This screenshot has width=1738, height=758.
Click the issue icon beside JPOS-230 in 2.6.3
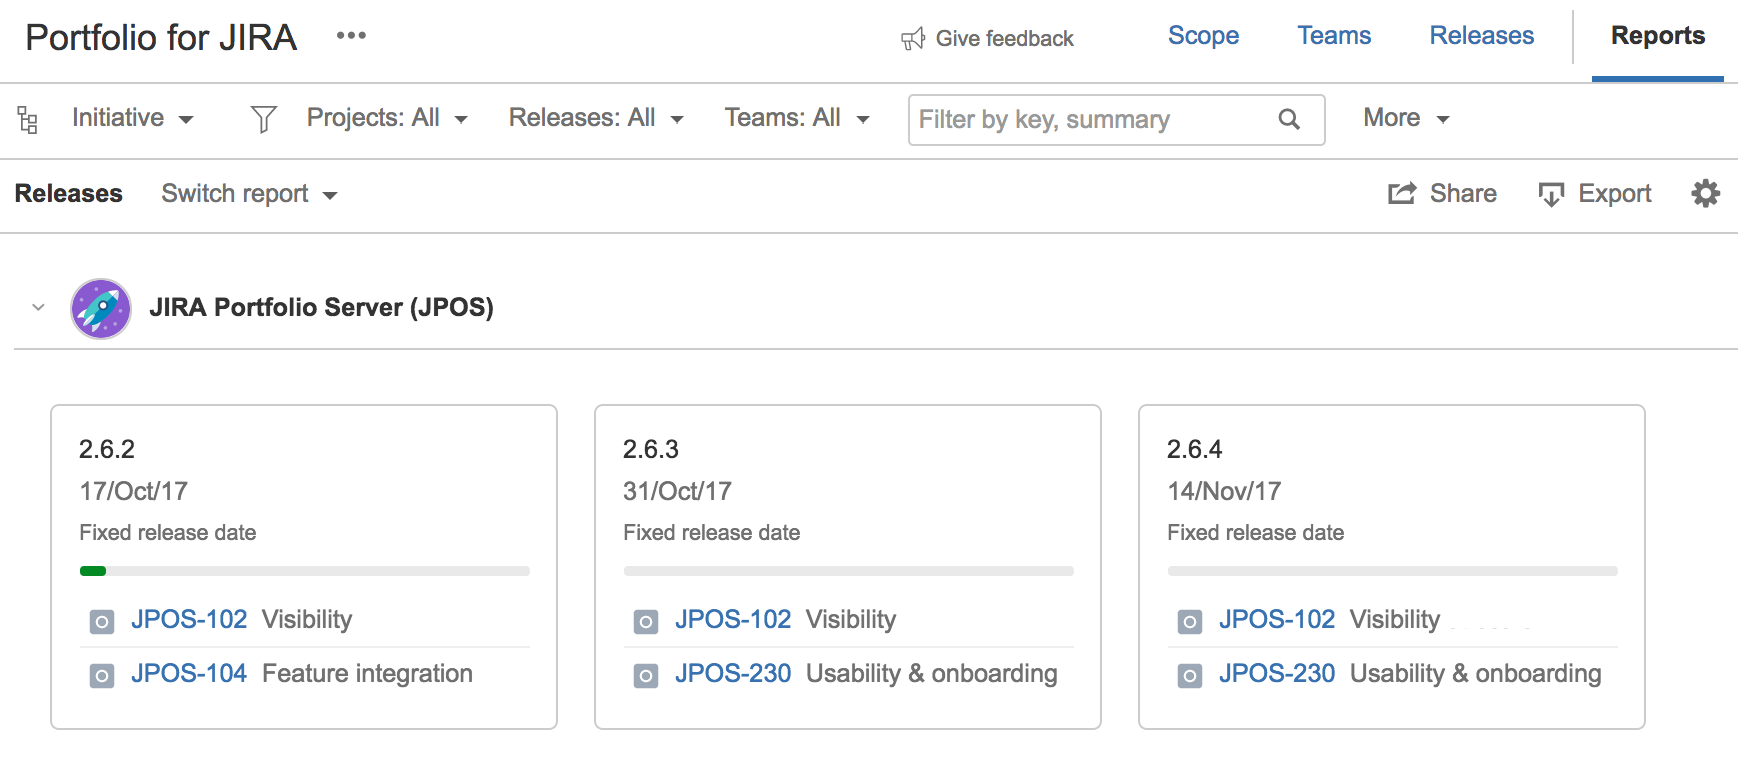(646, 676)
